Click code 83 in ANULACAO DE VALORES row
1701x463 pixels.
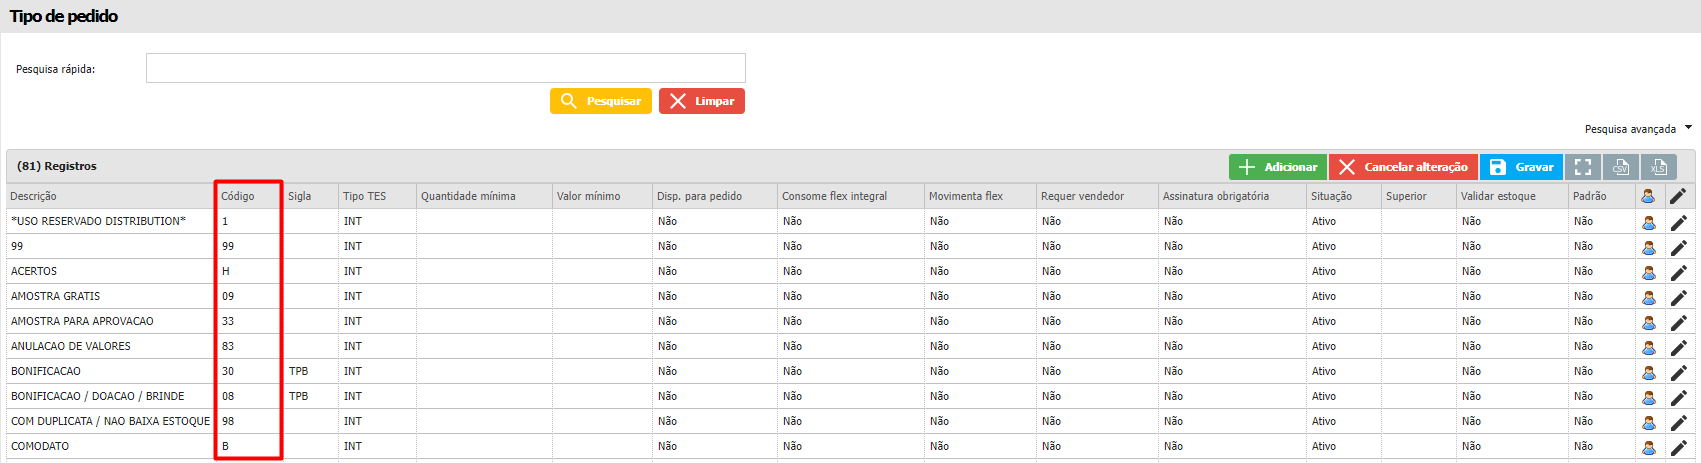[x=228, y=346]
